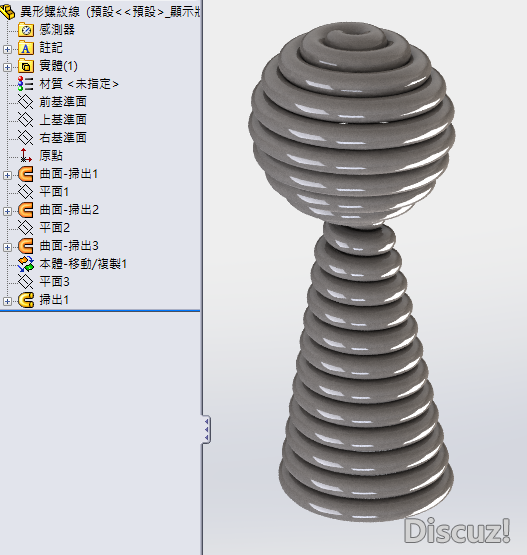Select the 前基準面 plane icon

26,102
